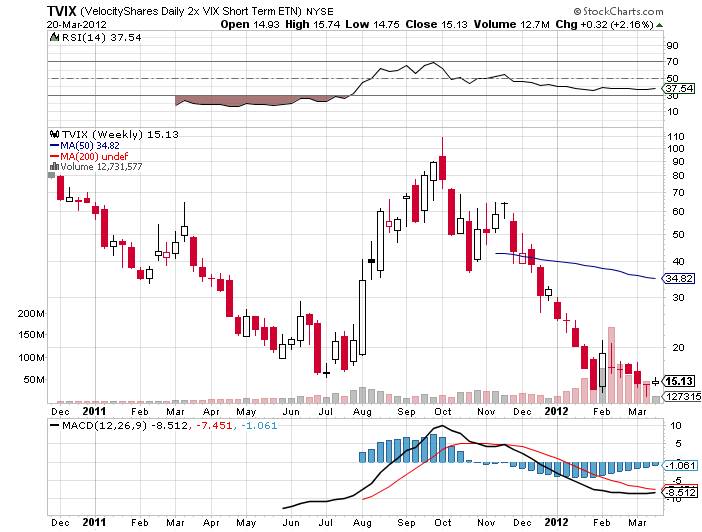Screen dimensions: 702x532
Task: Click the green up arrow after the Chg value
Action: (x=659, y=25)
